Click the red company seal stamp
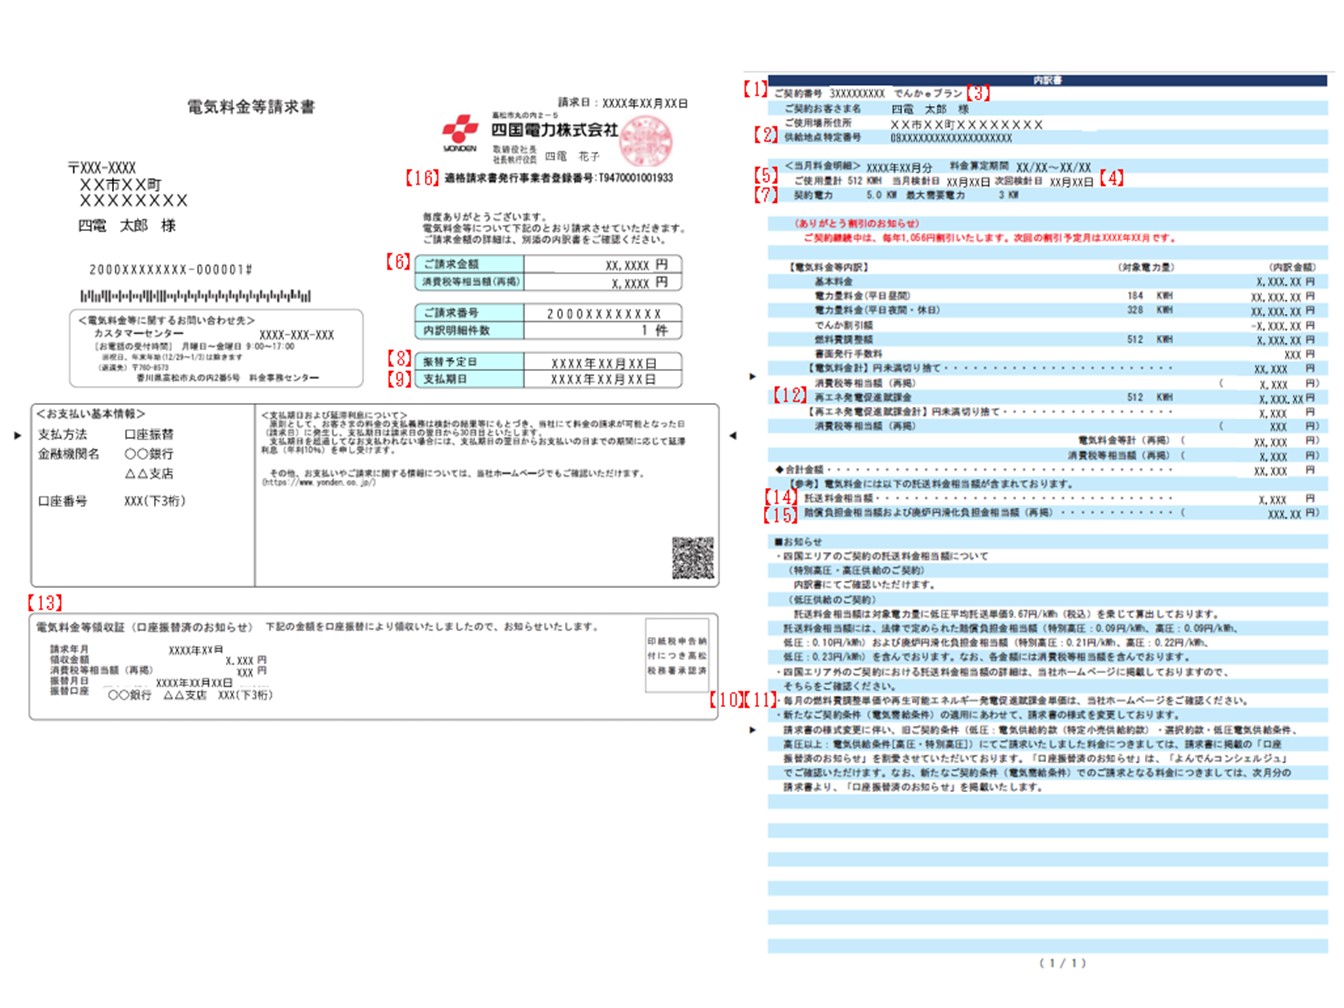Viewport: 1344px width, 1008px height. [x=645, y=142]
